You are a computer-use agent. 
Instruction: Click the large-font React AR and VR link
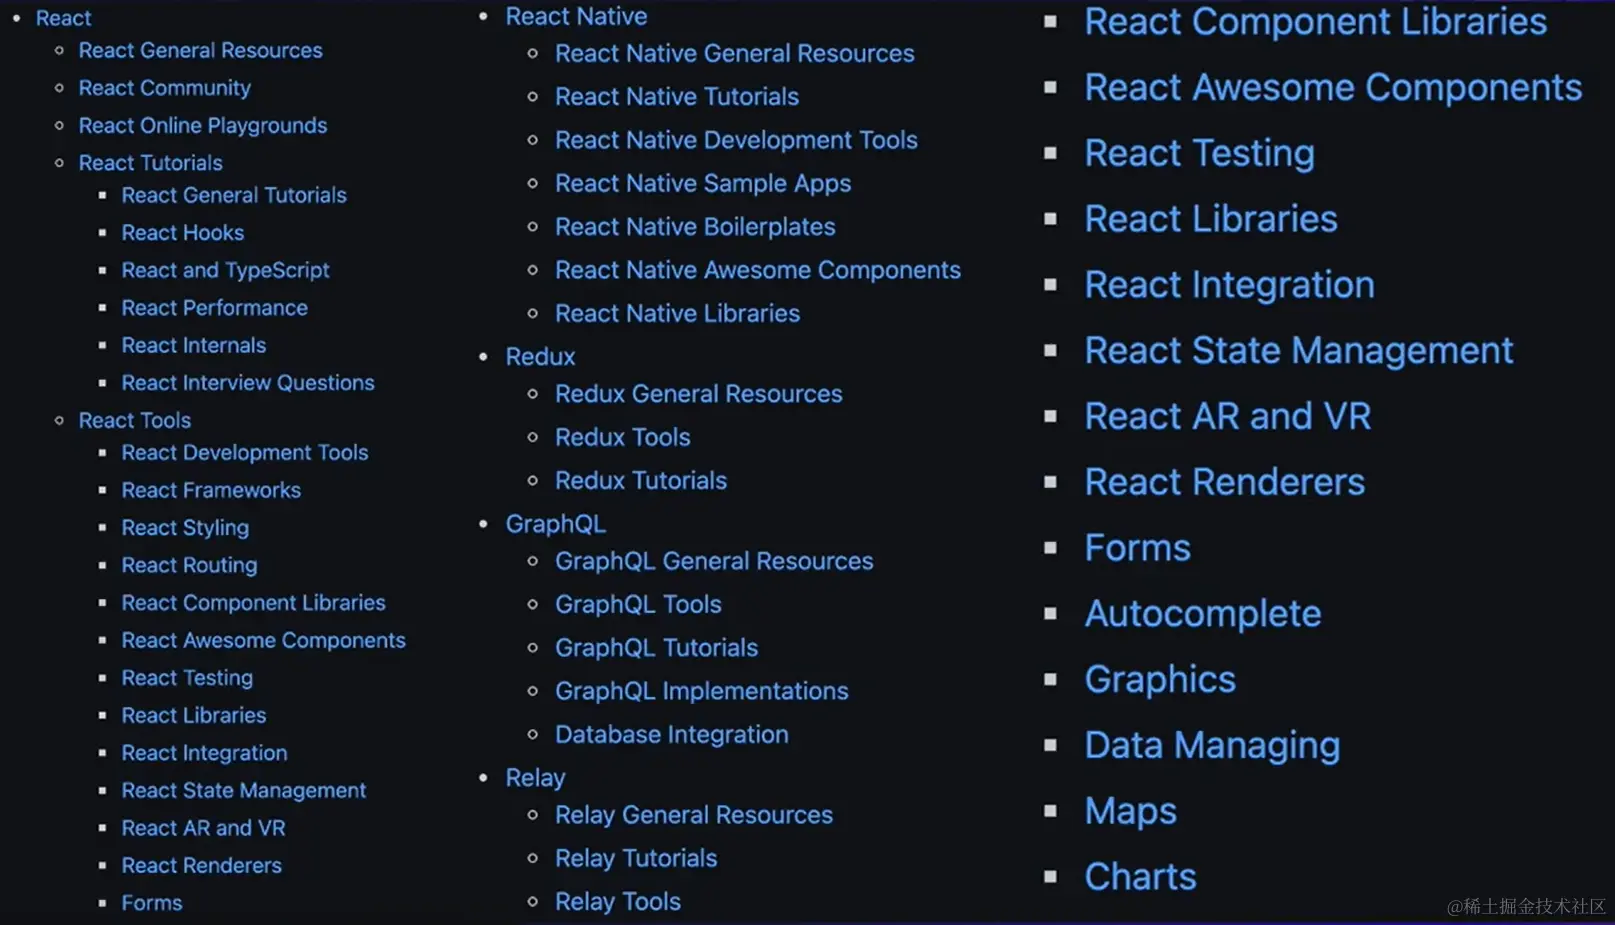coord(1228,417)
